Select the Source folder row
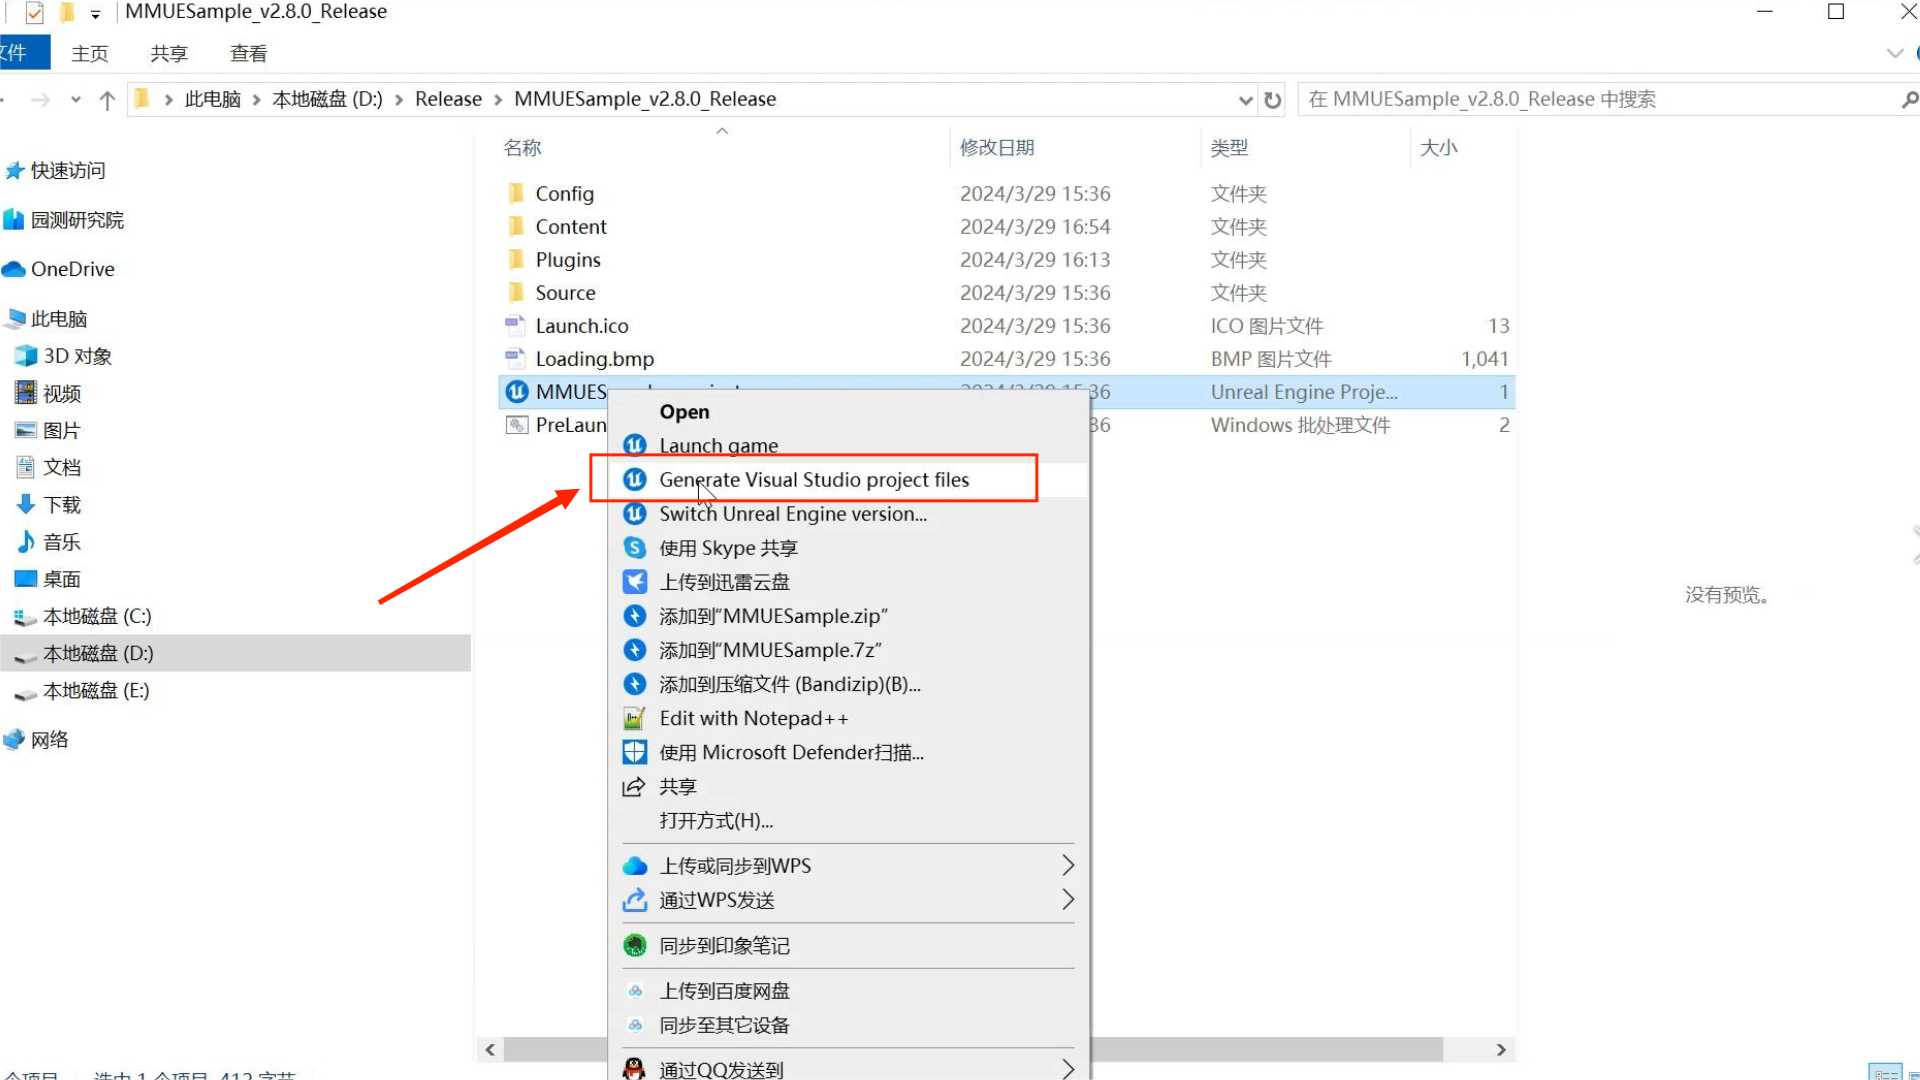Image resolution: width=1920 pixels, height=1080 pixels. 1007,293
